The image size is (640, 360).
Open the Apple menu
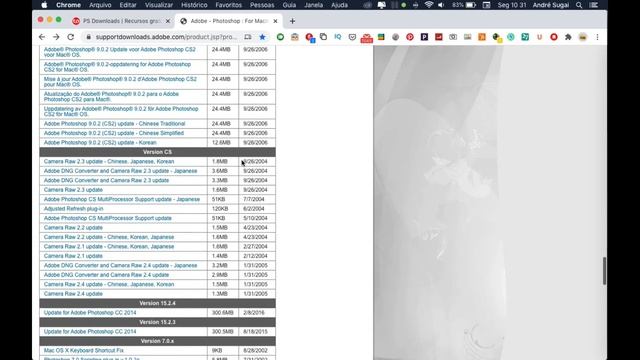44,5
